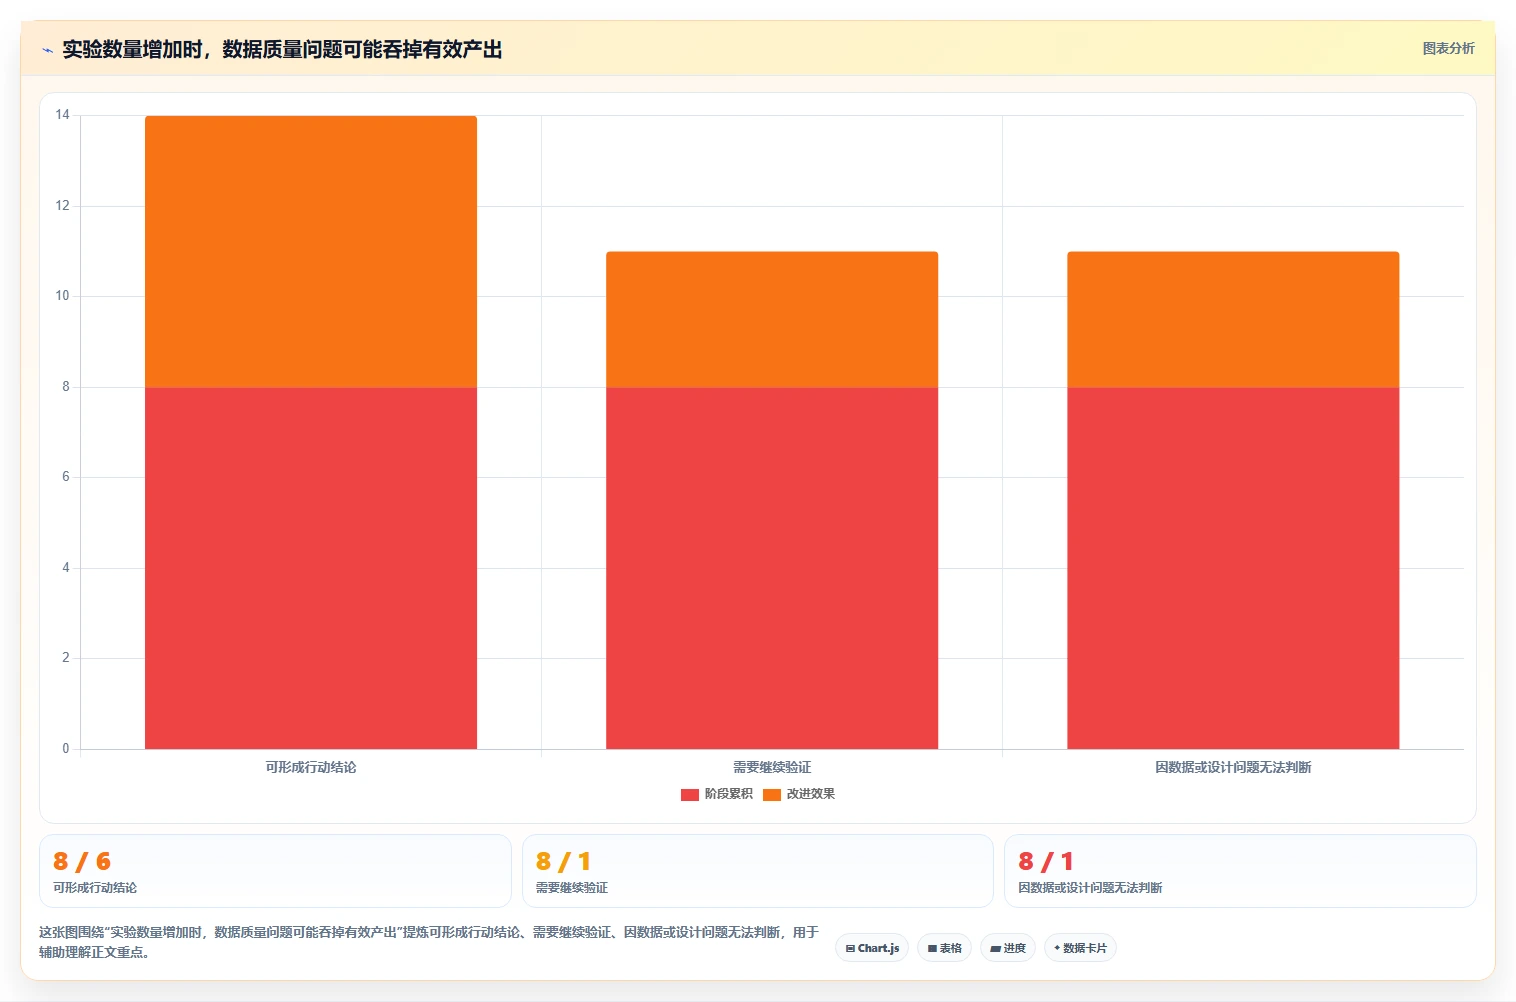Click the y-axis value 4

66,568
